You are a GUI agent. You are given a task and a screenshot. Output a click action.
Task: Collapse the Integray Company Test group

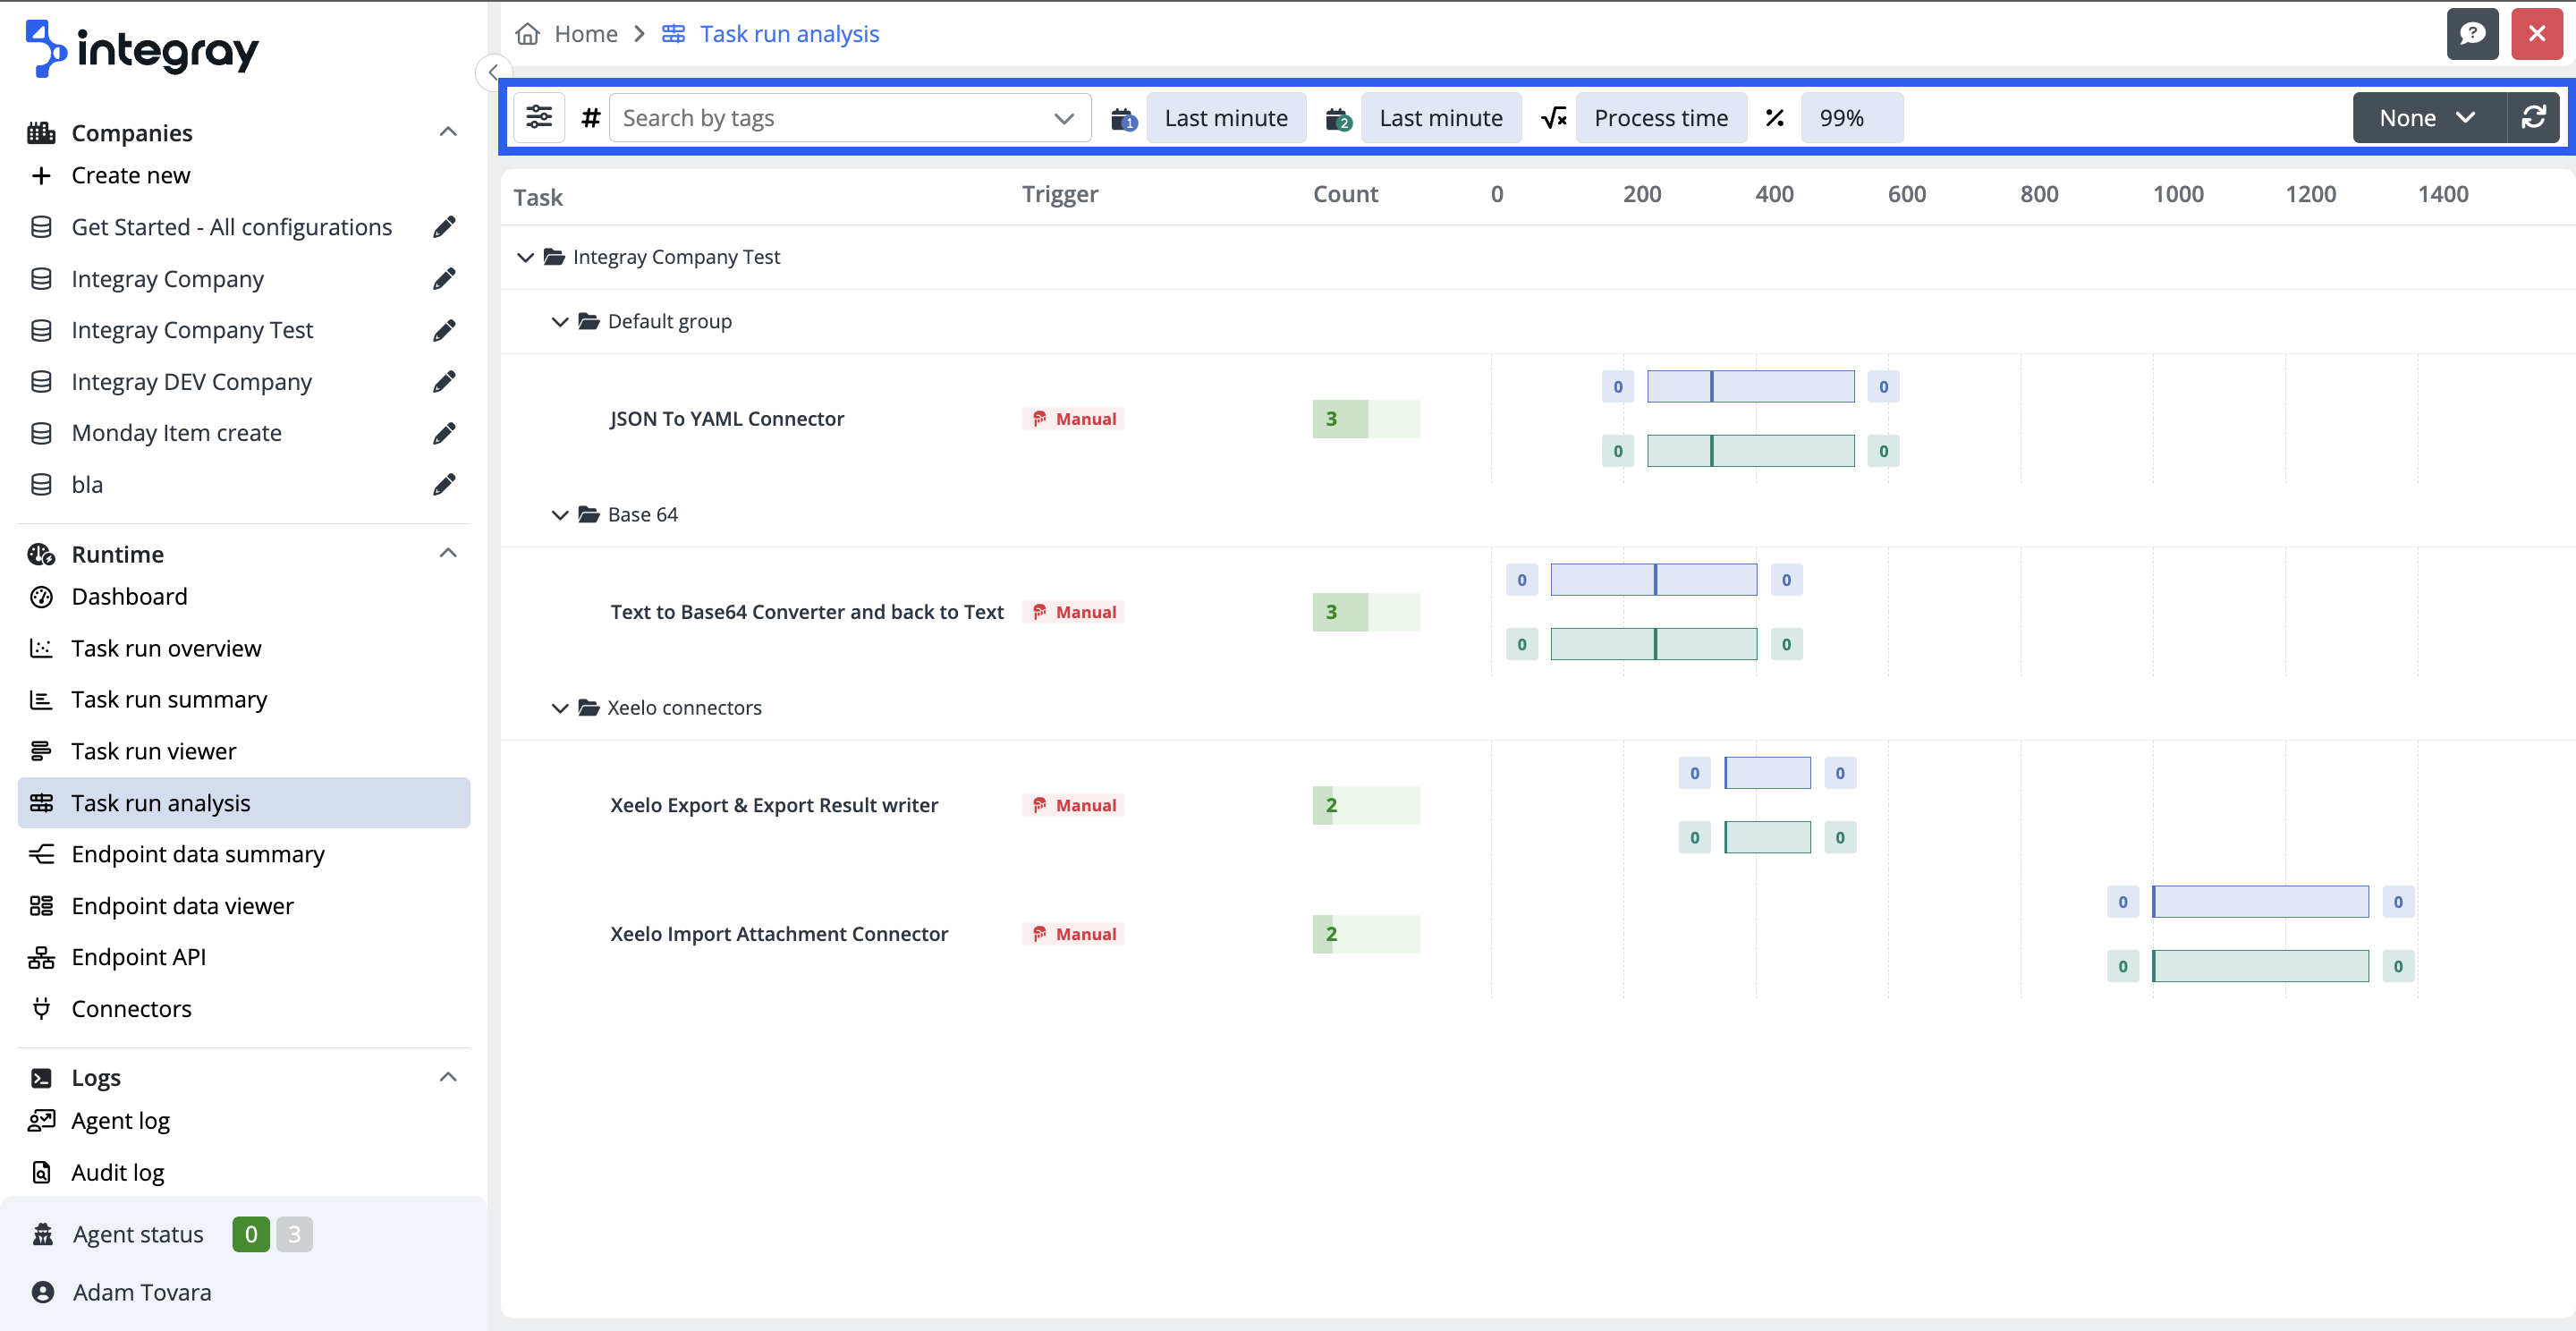526,257
